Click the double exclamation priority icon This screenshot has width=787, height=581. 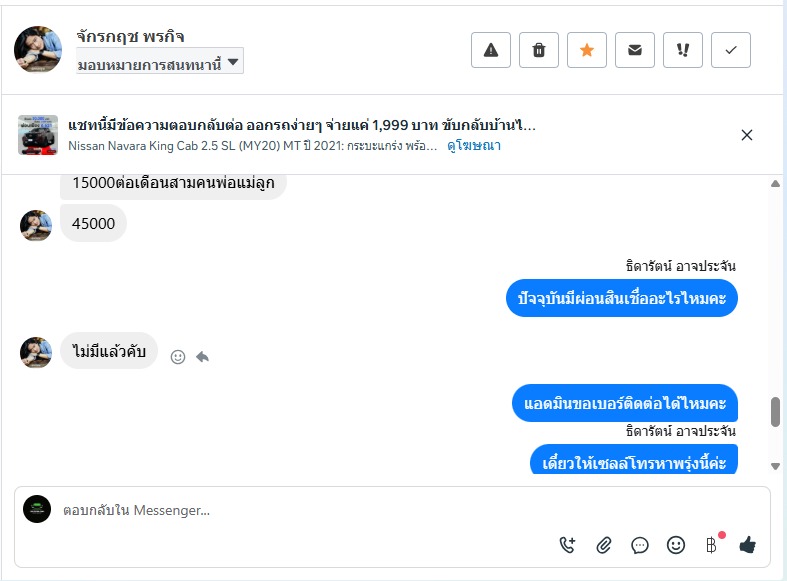pos(683,50)
